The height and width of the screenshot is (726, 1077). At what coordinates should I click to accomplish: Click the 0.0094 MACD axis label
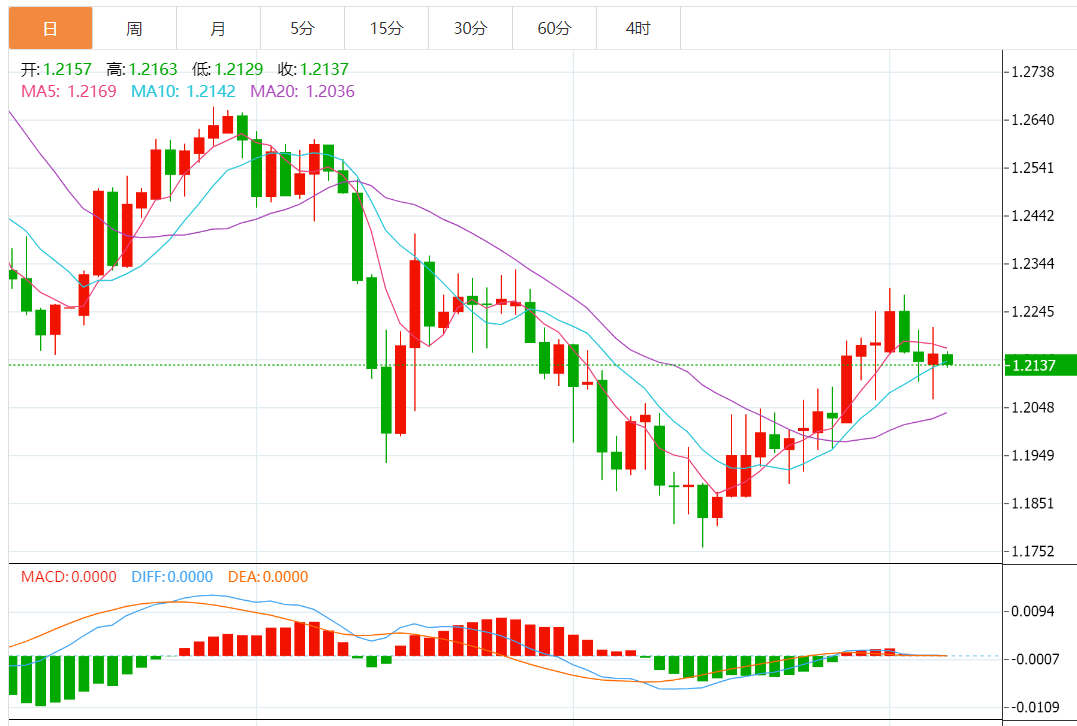pos(1033,611)
